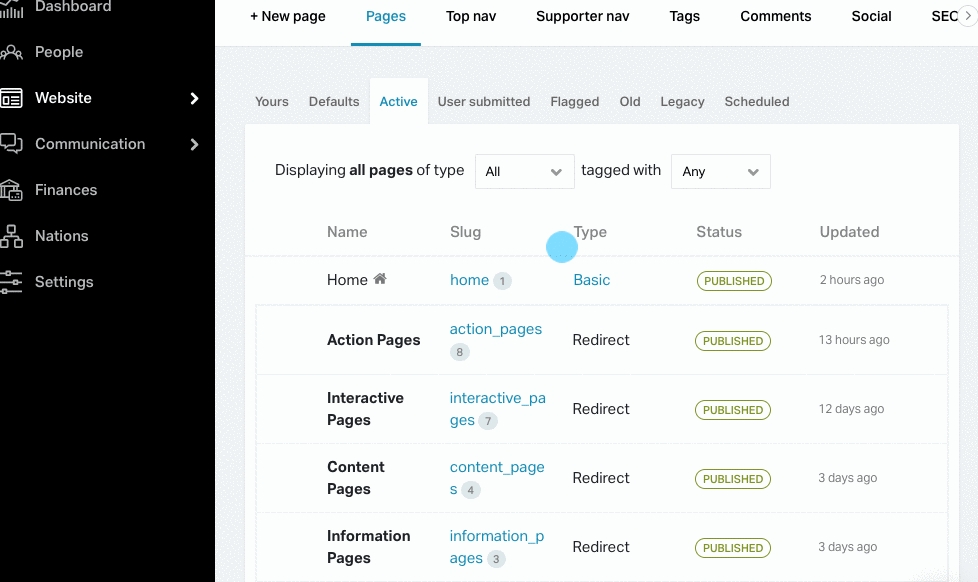Click the house icon beside Home page

[x=381, y=279]
